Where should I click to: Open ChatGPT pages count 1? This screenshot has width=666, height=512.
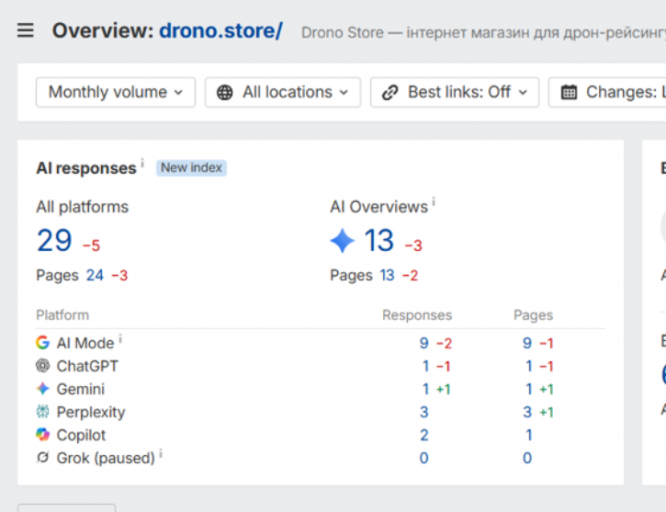click(529, 366)
